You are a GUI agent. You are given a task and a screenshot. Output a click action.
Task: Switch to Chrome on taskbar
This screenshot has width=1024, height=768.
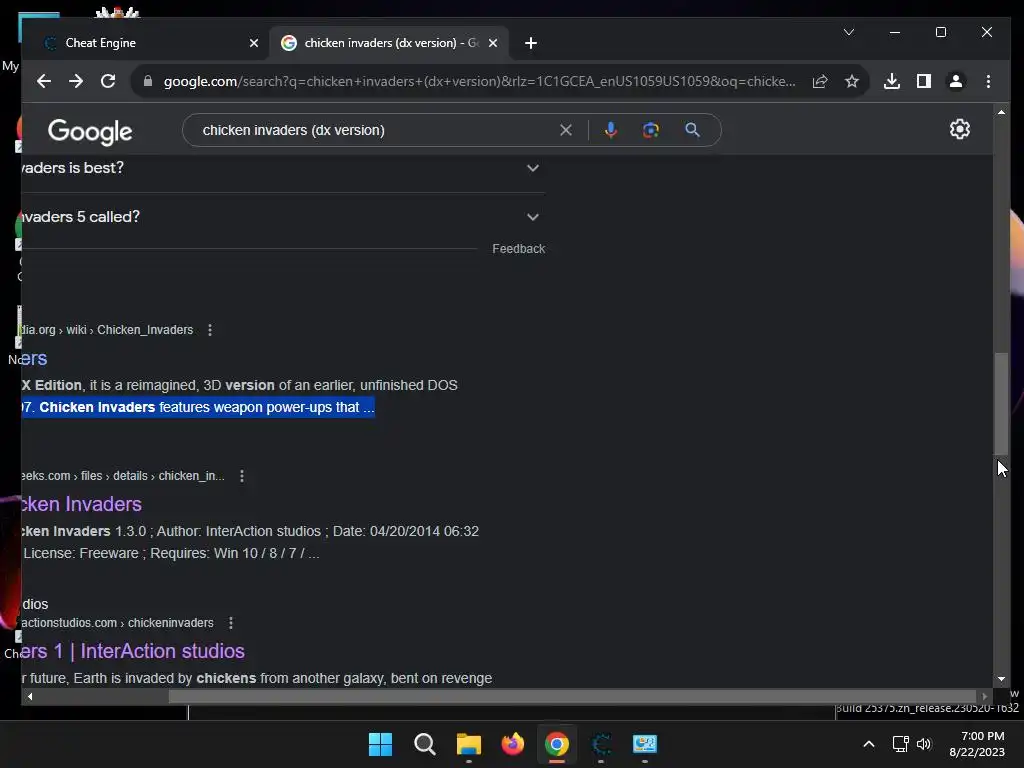[556, 744]
